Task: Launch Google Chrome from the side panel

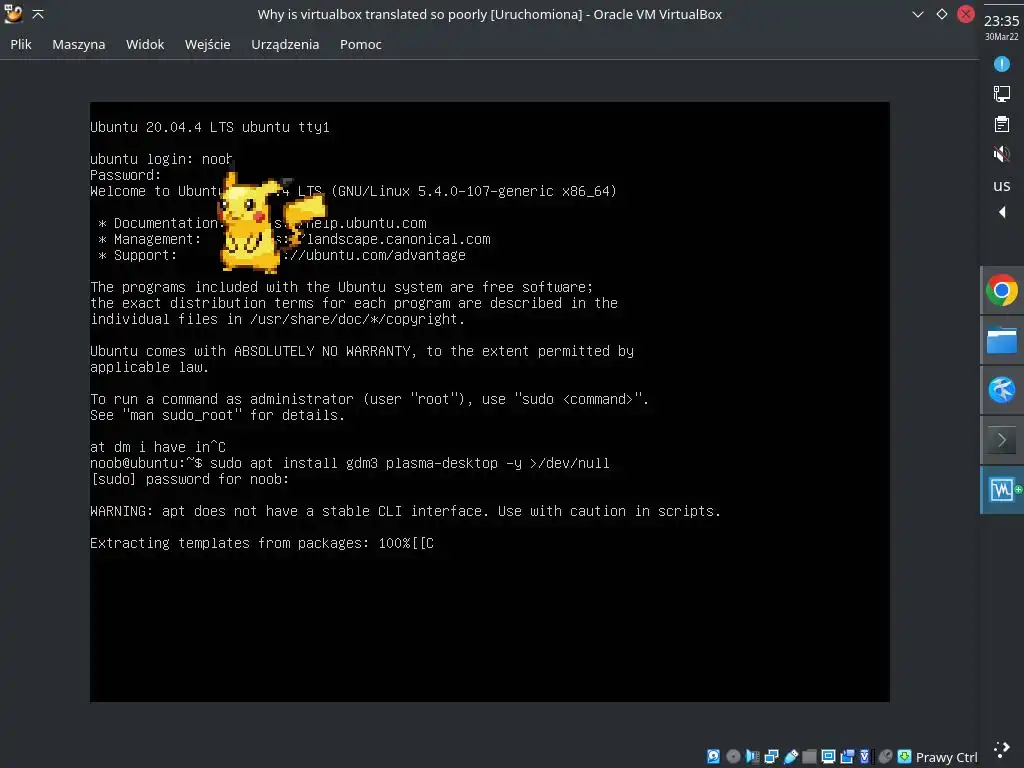Action: point(1002,291)
